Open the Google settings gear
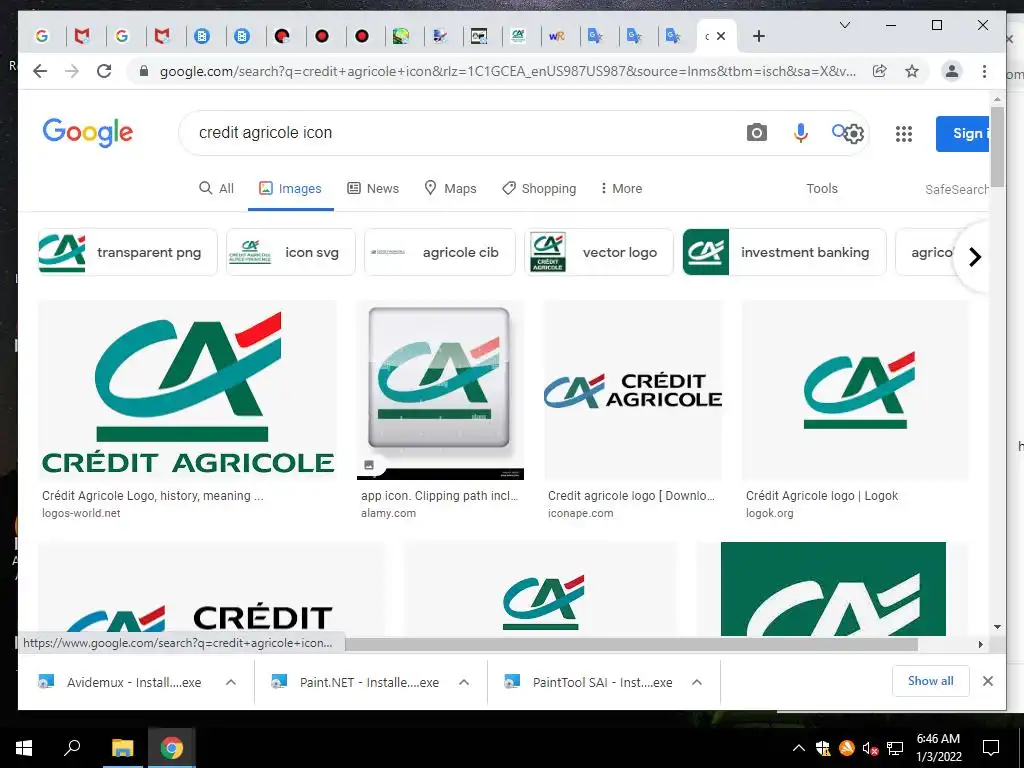This screenshot has width=1024, height=768. tap(854, 134)
